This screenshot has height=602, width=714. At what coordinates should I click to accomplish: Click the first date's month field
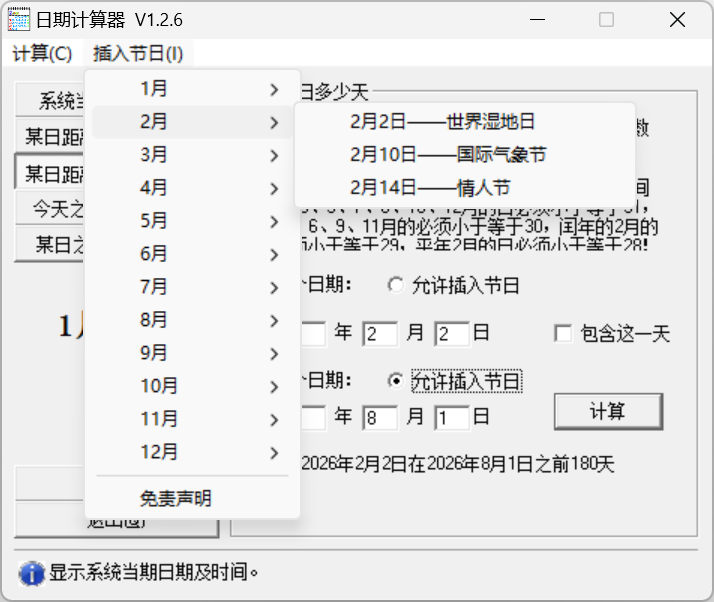pos(379,333)
